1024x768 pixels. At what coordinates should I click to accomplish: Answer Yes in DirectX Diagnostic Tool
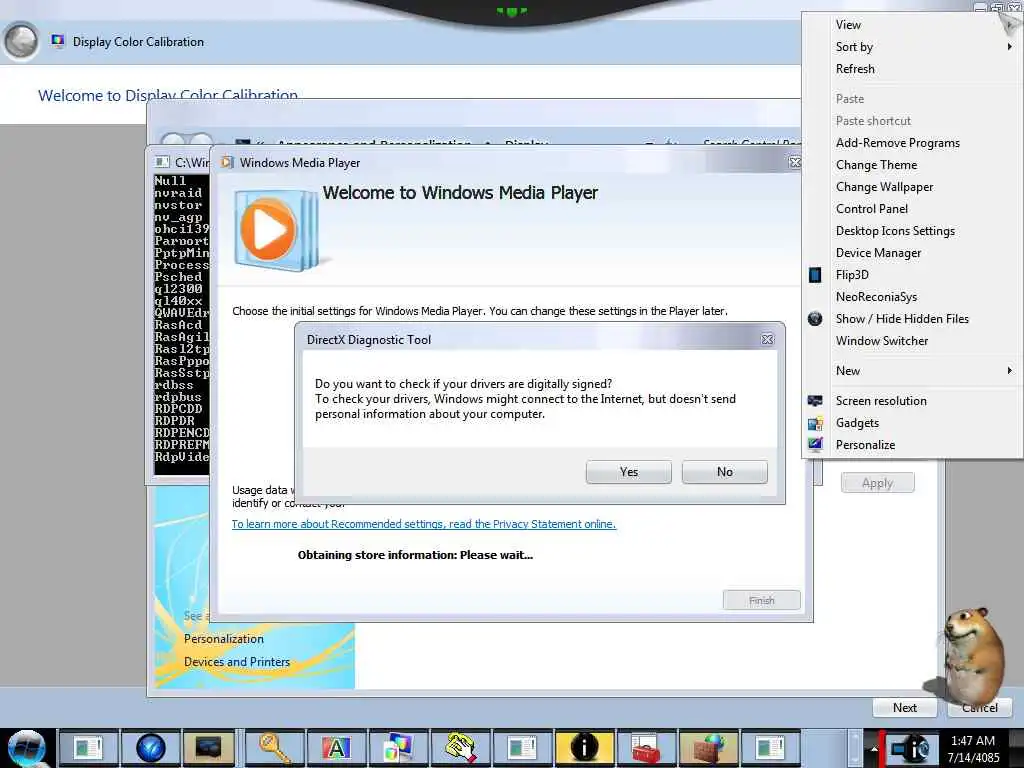[x=628, y=472]
